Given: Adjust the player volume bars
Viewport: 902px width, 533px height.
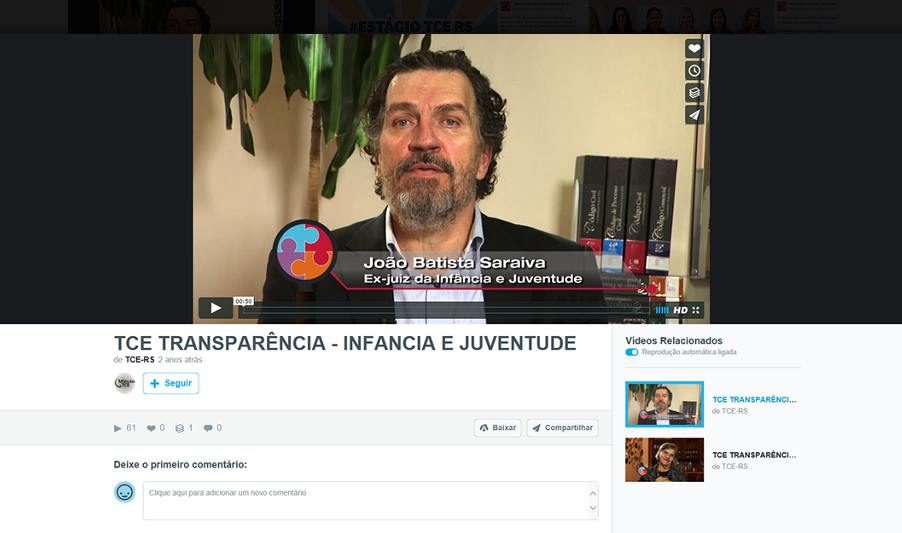Looking at the screenshot, I should (662, 310).
